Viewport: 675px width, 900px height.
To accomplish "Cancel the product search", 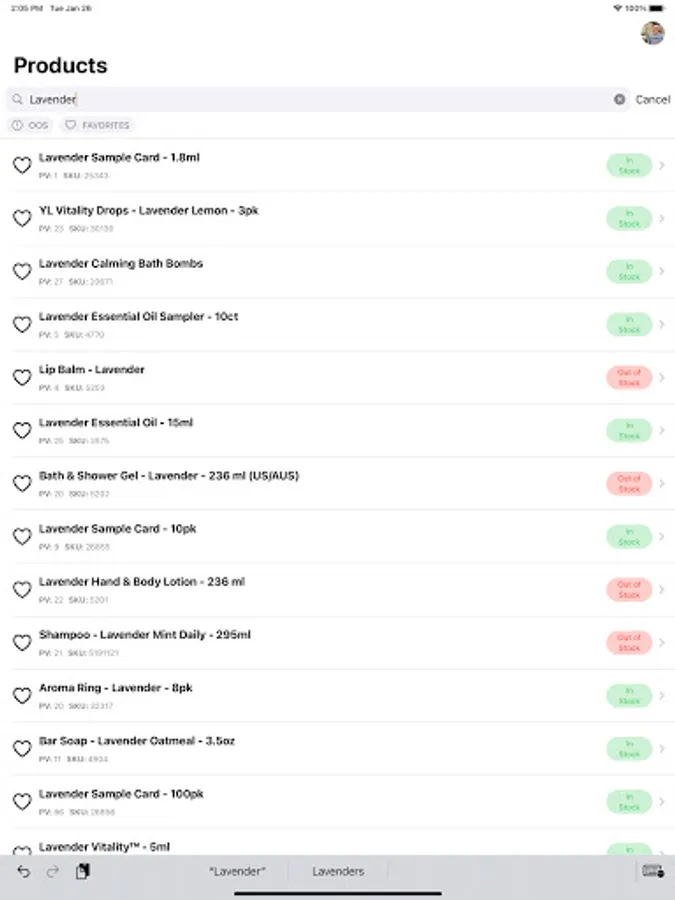I will click(653, 99).
